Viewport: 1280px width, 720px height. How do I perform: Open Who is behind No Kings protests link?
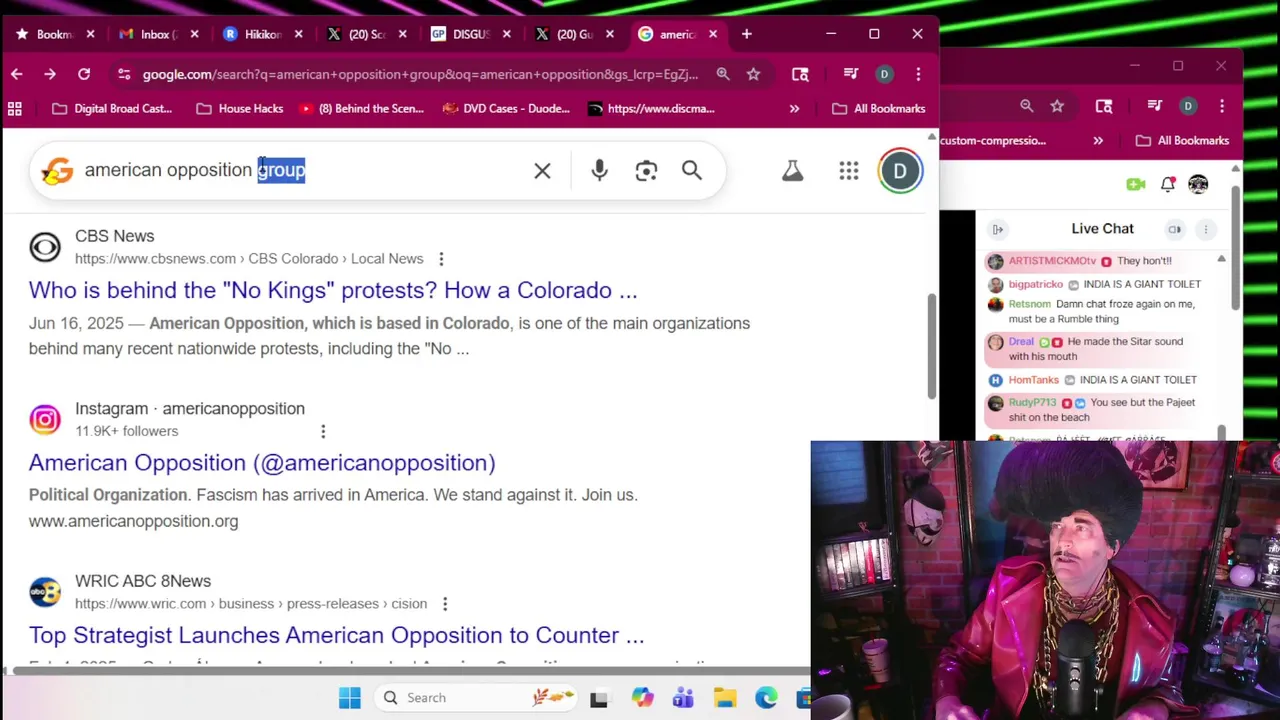[x=333, y=290]
